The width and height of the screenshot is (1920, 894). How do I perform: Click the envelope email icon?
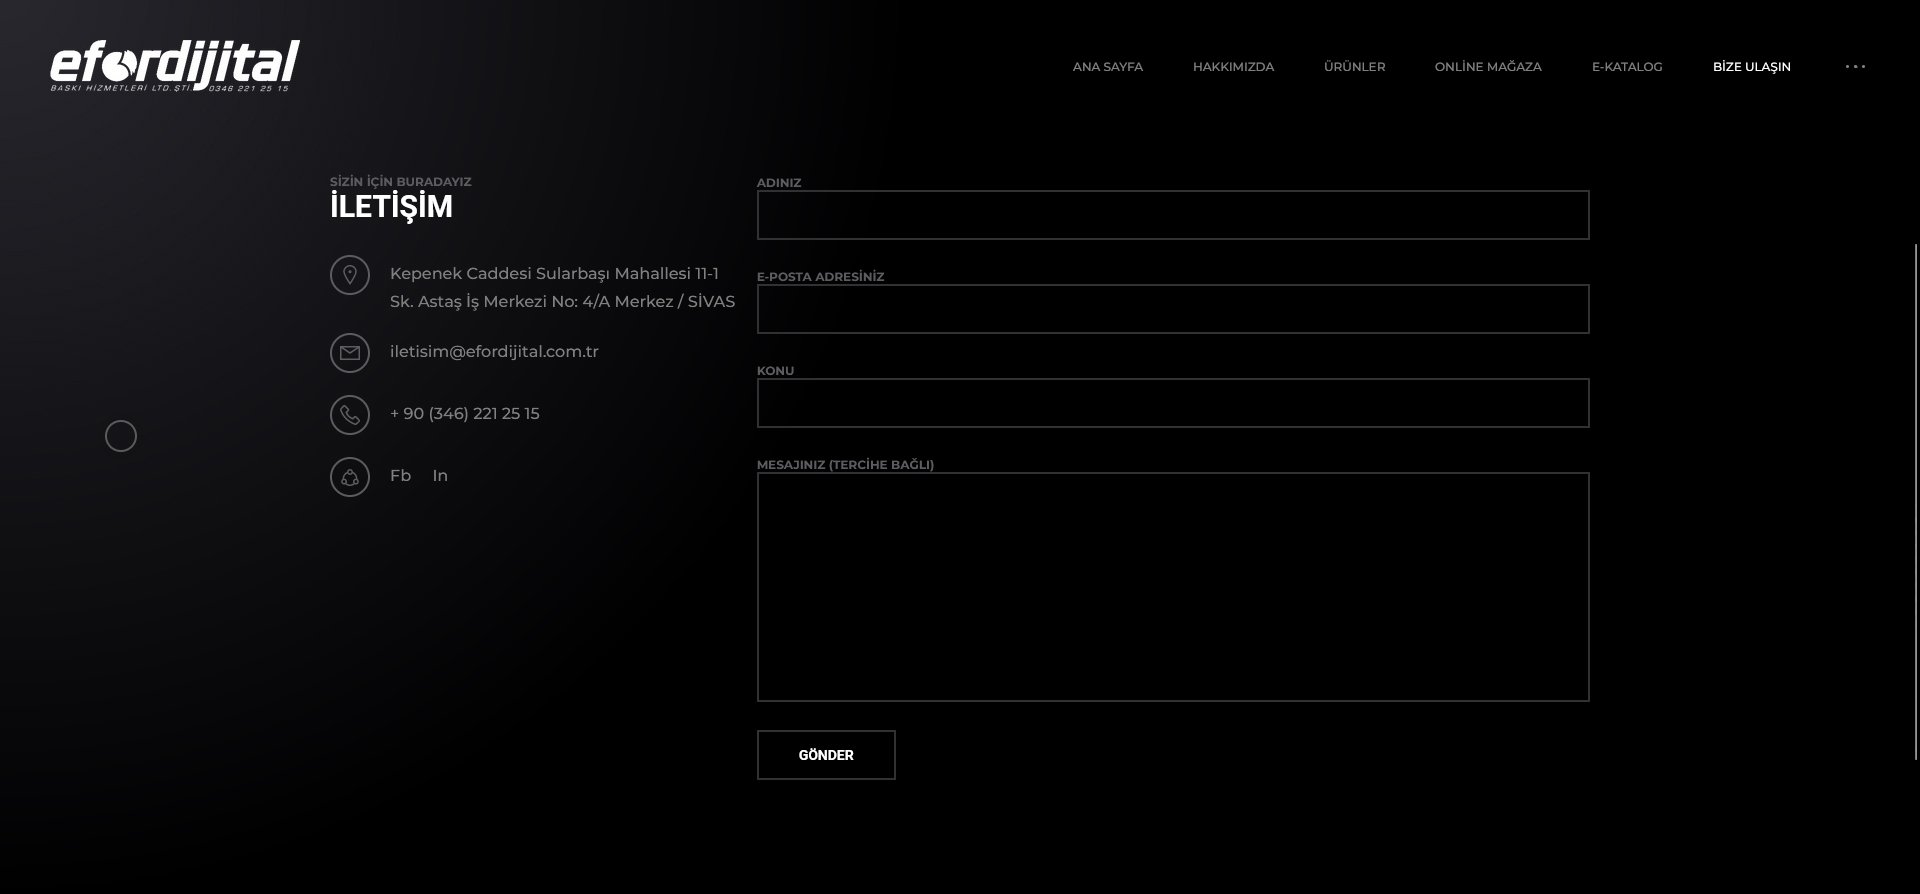(350, 353)
